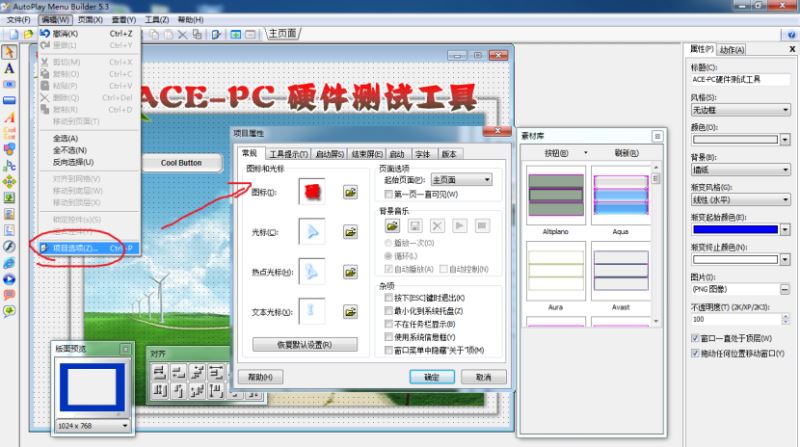The width and height of the screenshot is (800, 447).
Task: Choose 全选(A) from the edit menu
Action: [x=65, y=138]
